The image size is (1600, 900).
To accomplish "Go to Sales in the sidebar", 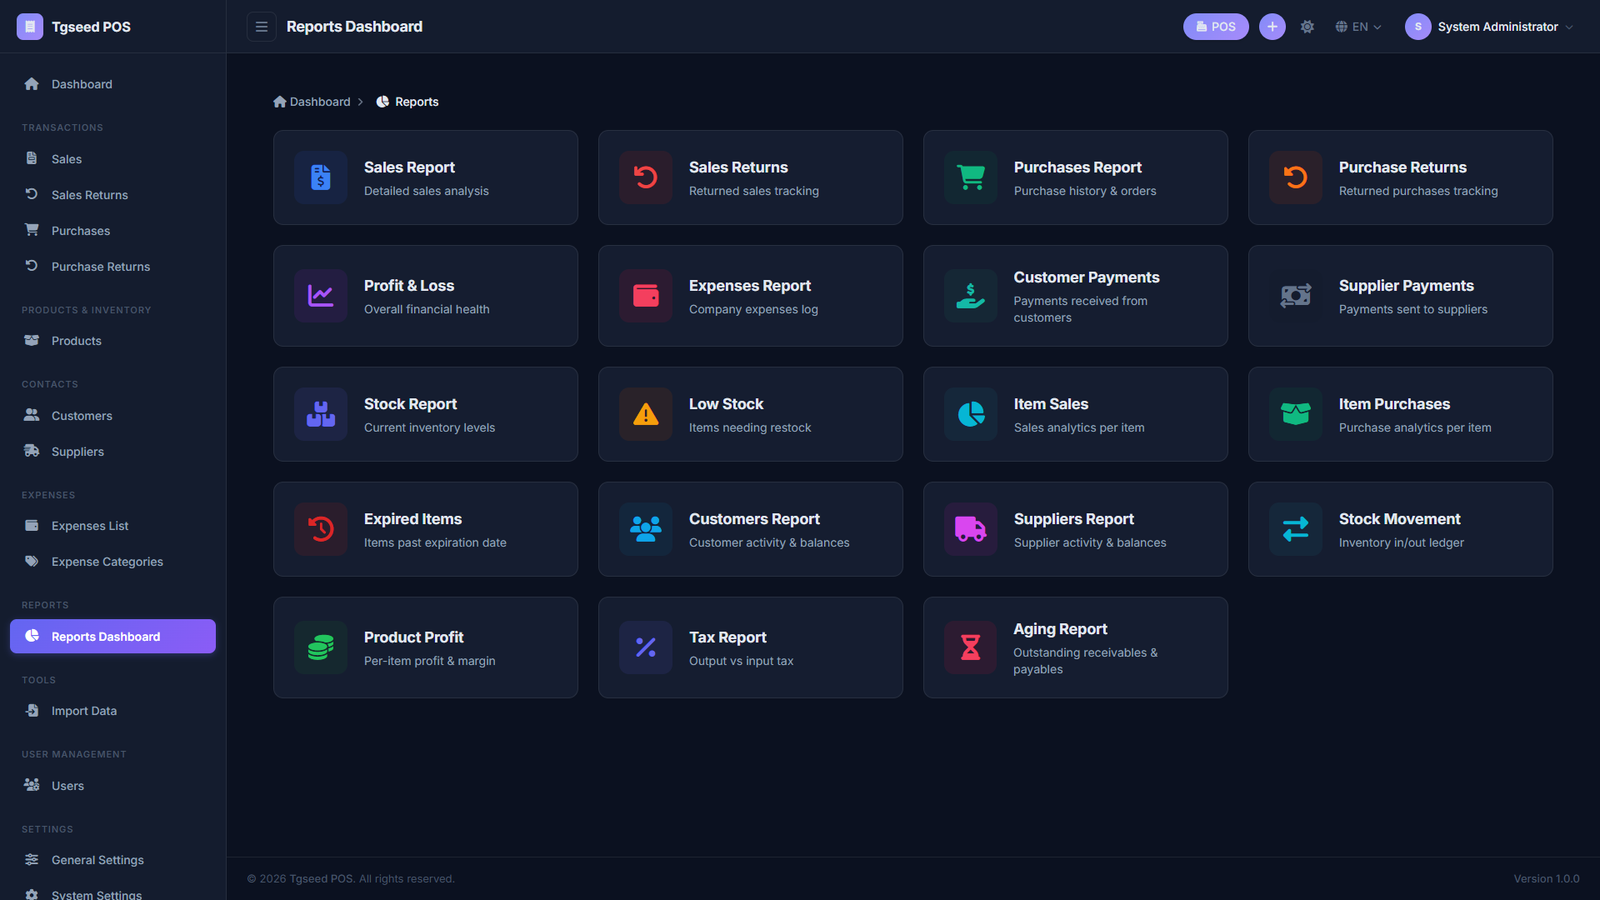I will (x=113, y=159).
